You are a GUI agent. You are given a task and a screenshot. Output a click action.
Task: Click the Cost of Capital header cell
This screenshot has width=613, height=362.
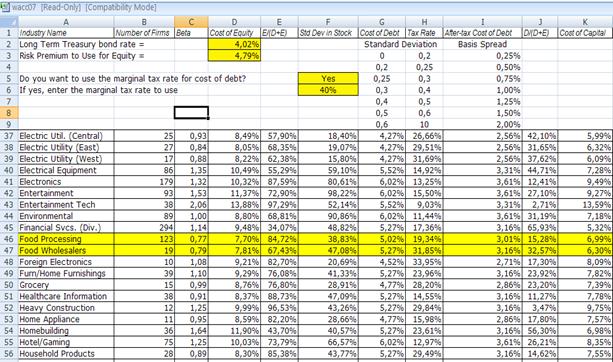[x=585, y=33]
